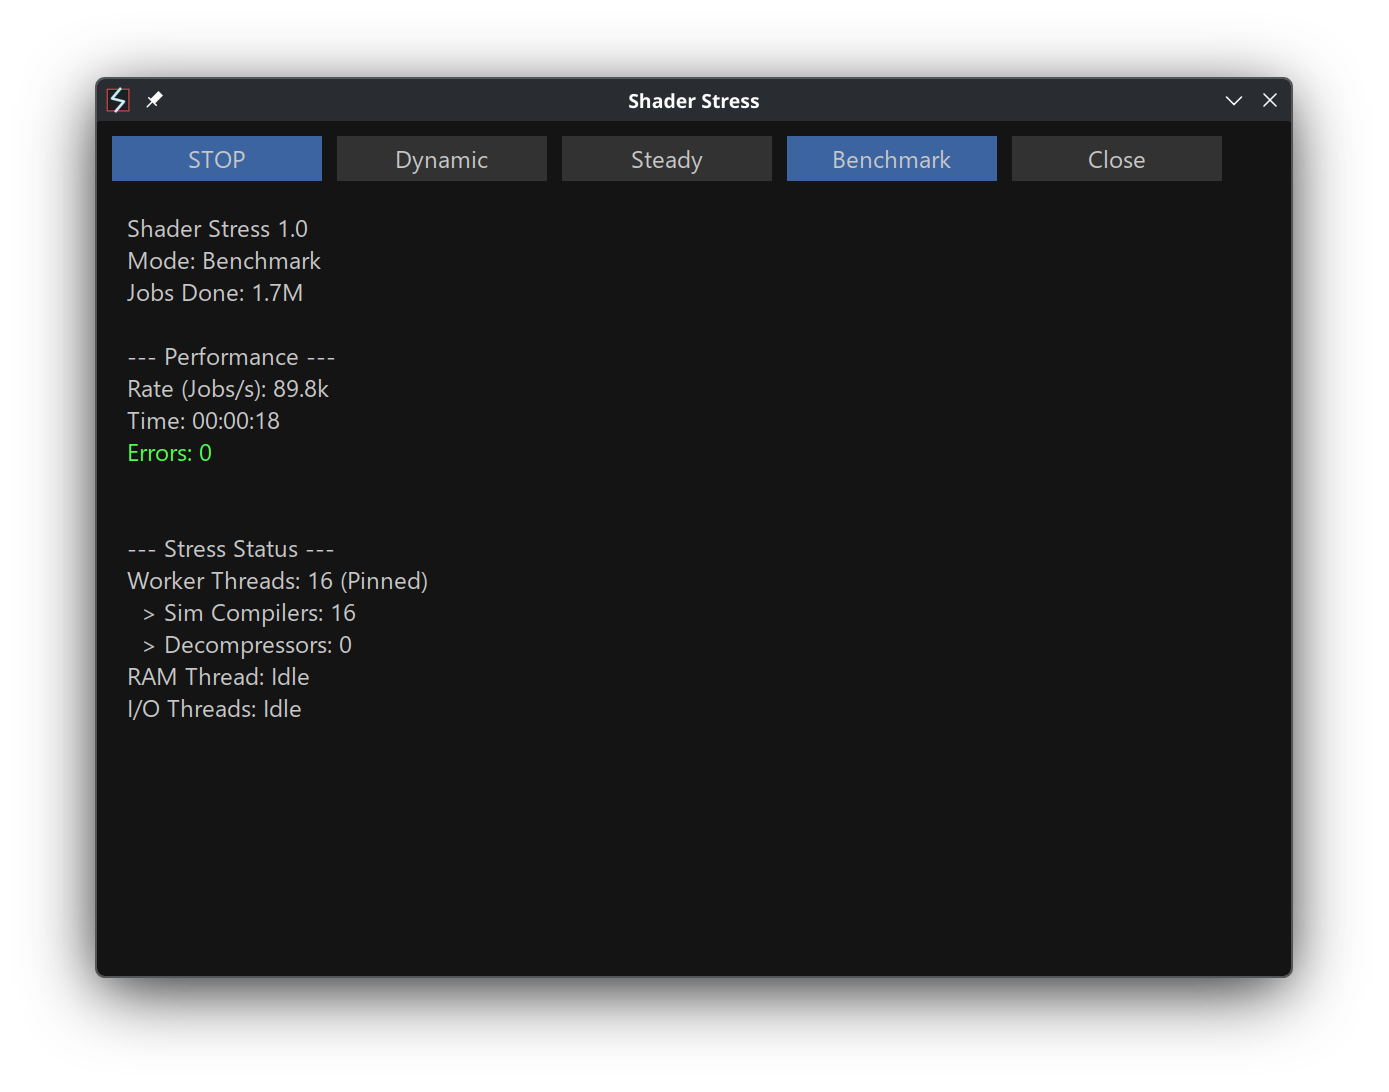Click the RAM Thread: Idle status
Viewport: 1389px width, 1092px height.
[x=218, y=677]
